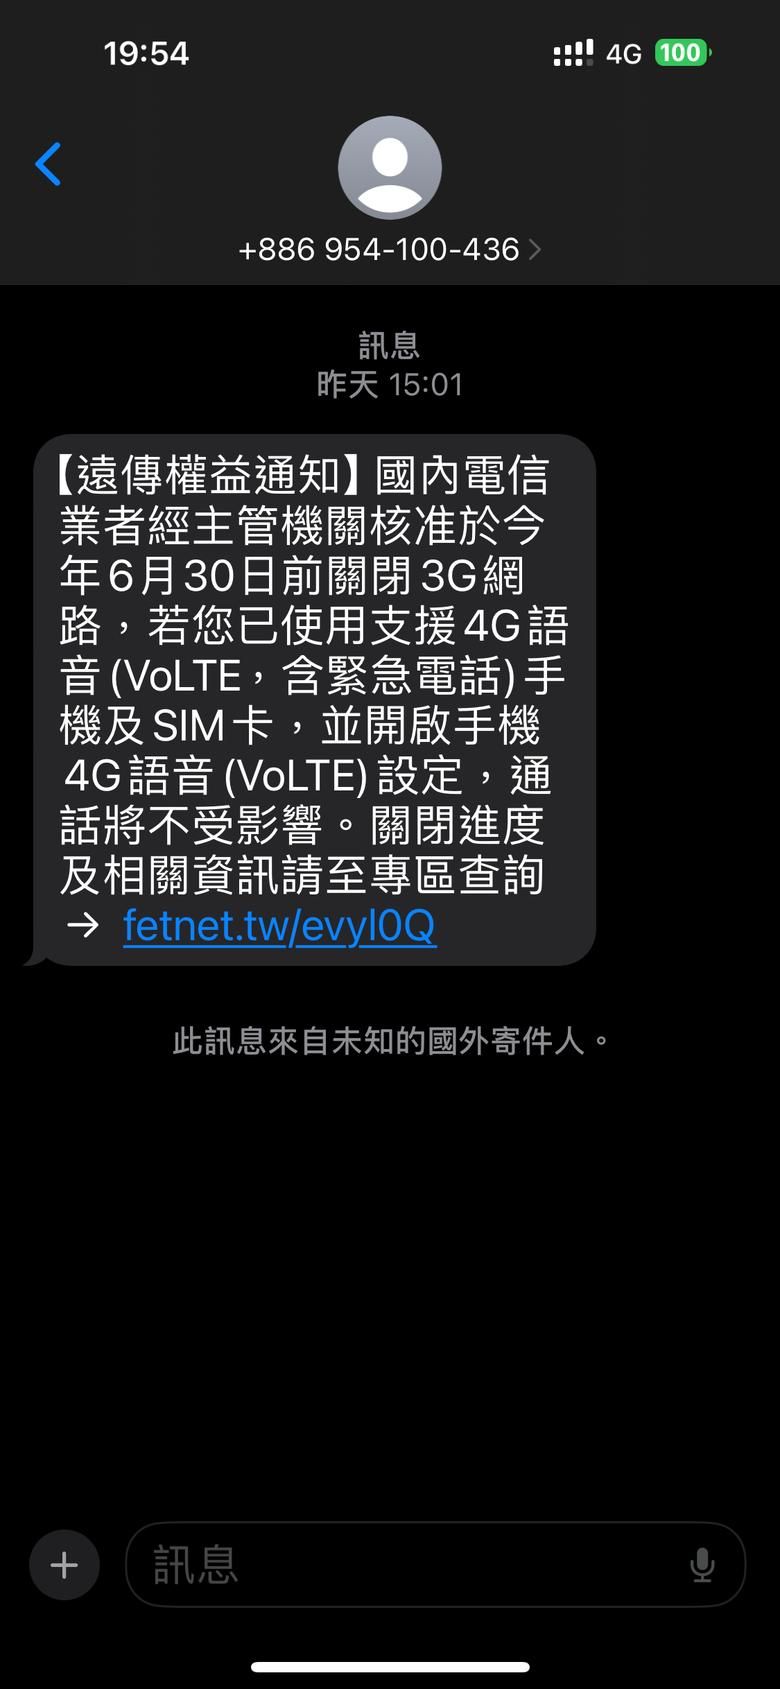
Task: Open the fetnet.tw/evyl0Q link
Action: point(279,926)
